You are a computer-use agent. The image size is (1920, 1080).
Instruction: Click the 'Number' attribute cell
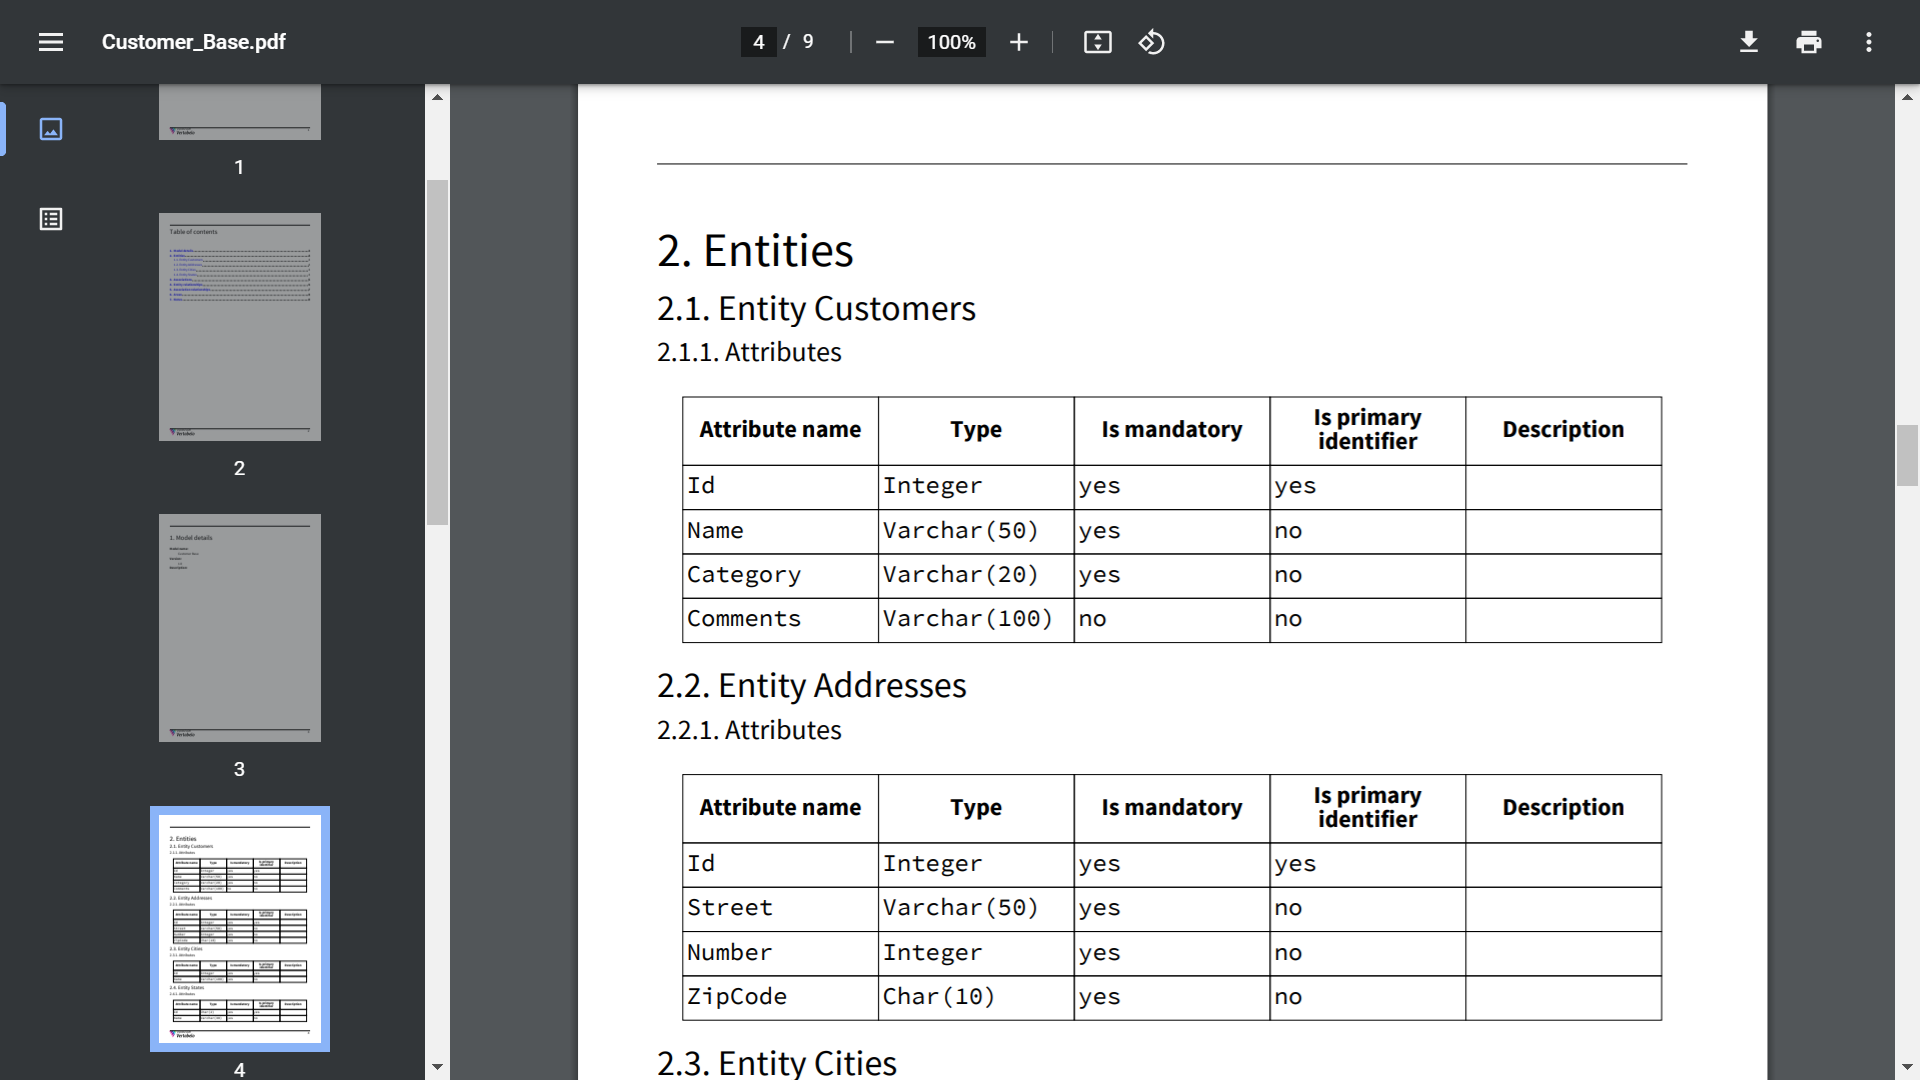pyautogui.click(x=780, y=953)
